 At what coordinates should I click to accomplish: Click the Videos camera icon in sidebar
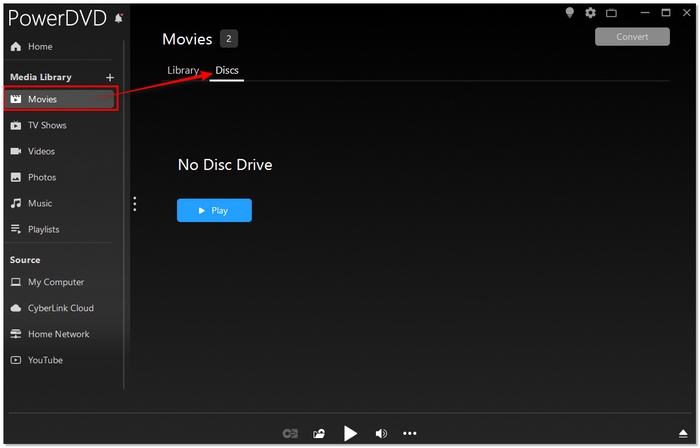[16, 151]
